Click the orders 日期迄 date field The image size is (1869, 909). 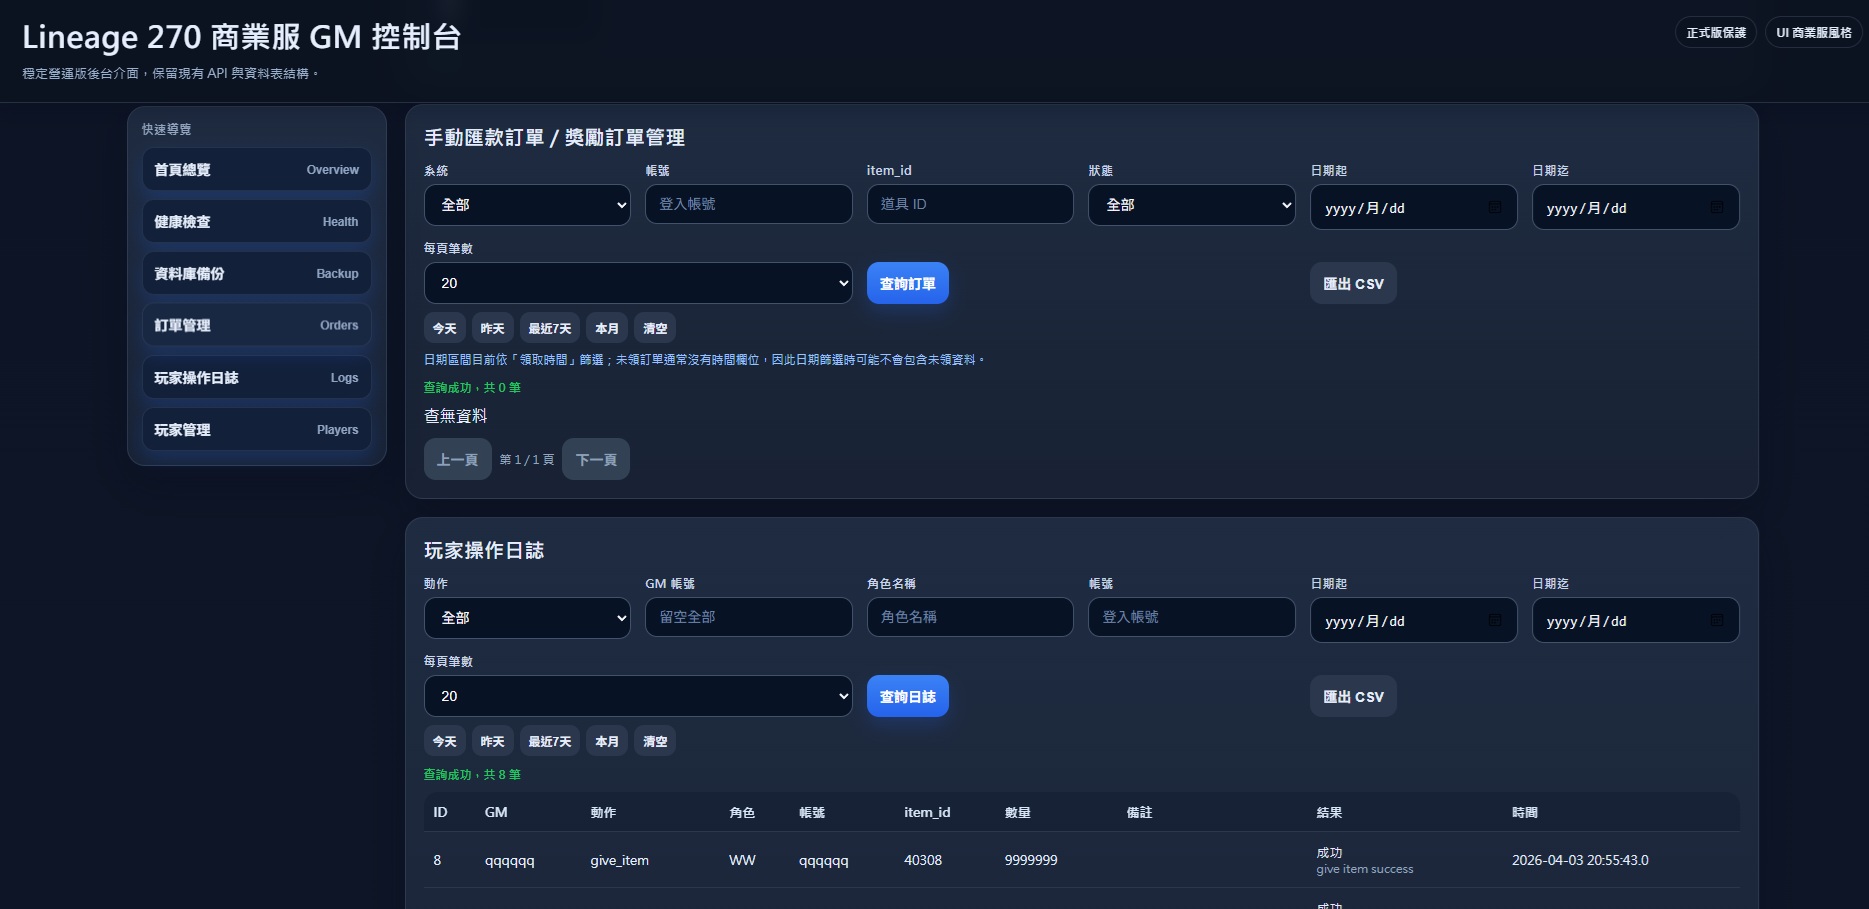point(1636,207)
